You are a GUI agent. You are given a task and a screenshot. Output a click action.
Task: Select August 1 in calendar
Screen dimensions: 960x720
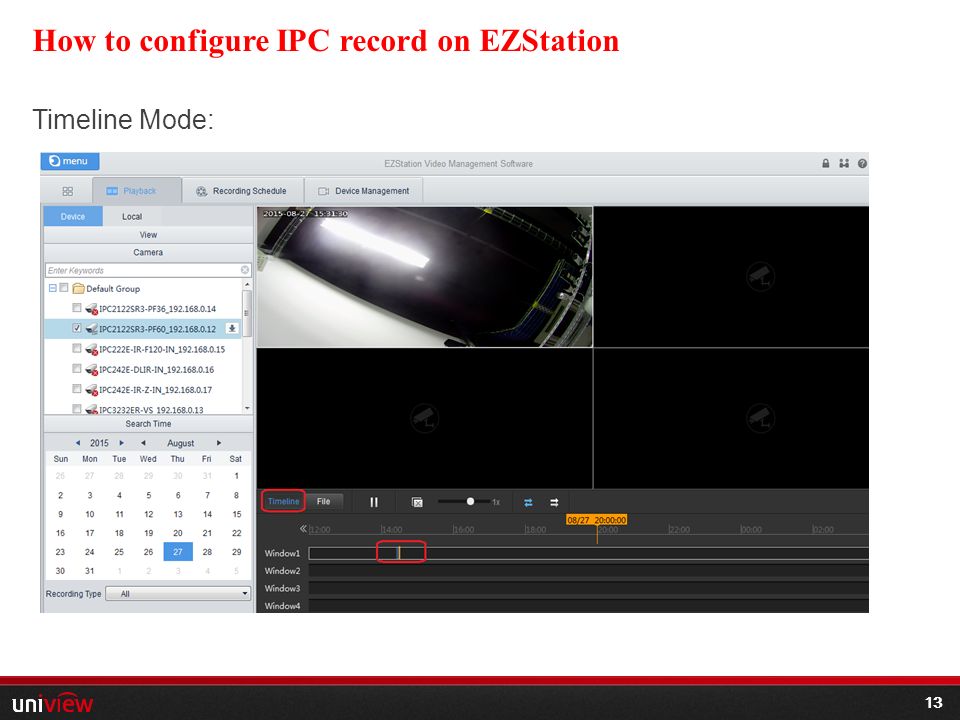(236, 476)
